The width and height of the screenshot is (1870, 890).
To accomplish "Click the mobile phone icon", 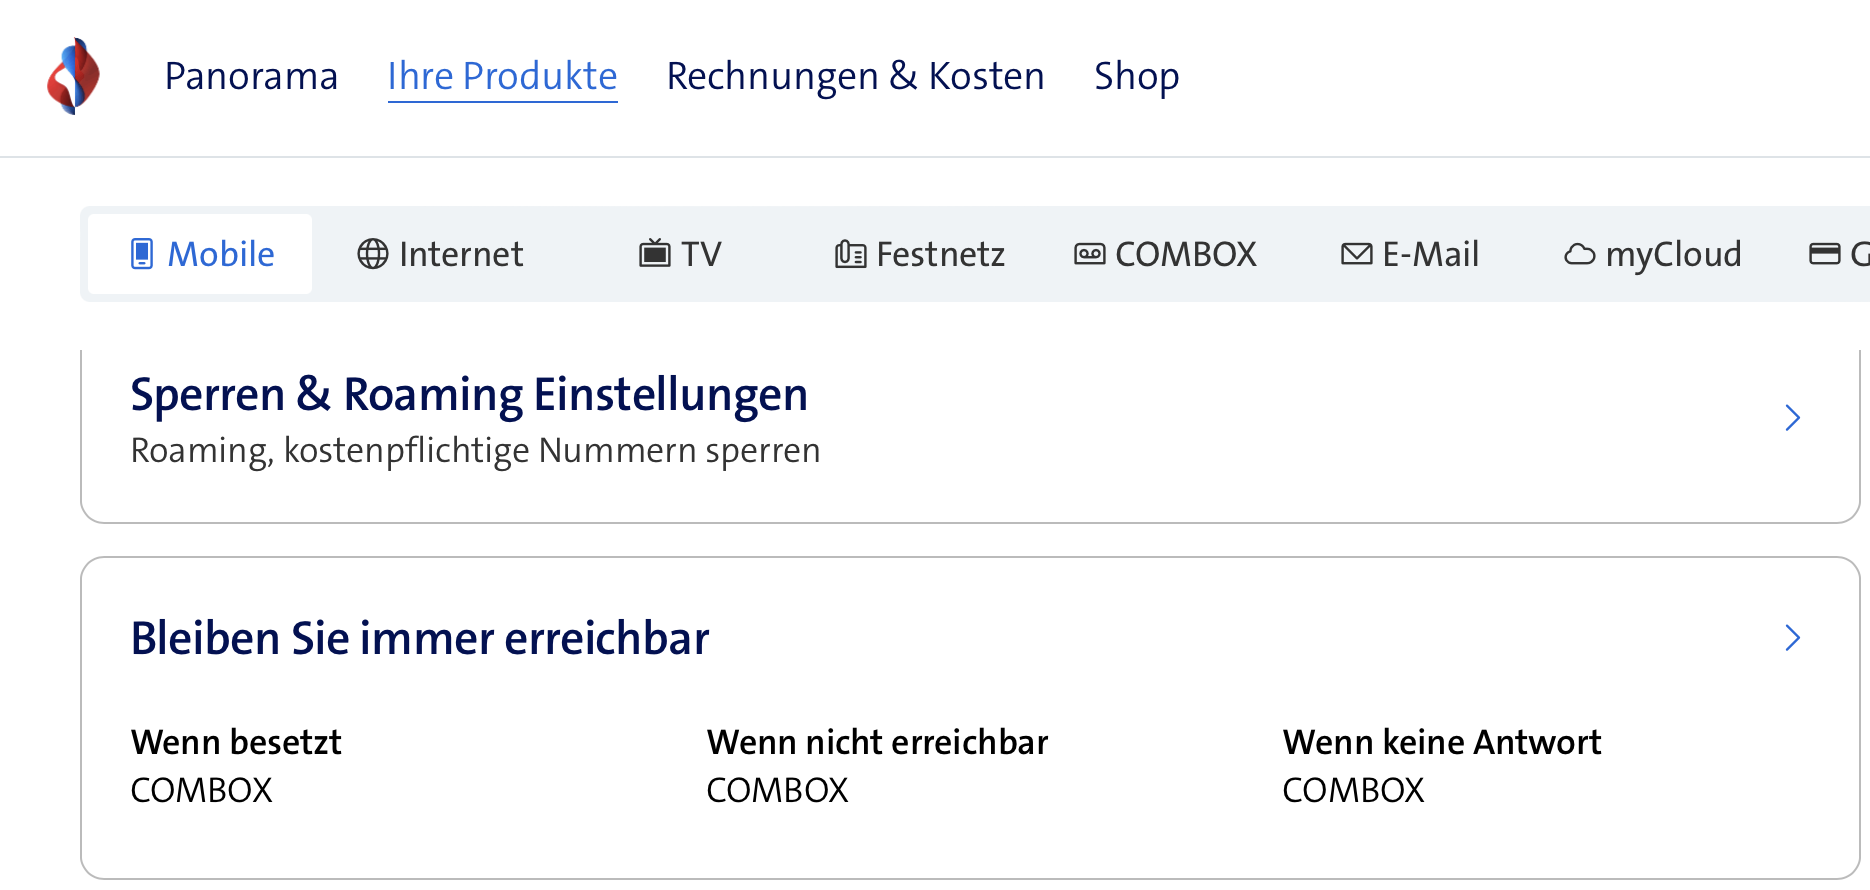I will coord(142,254).
